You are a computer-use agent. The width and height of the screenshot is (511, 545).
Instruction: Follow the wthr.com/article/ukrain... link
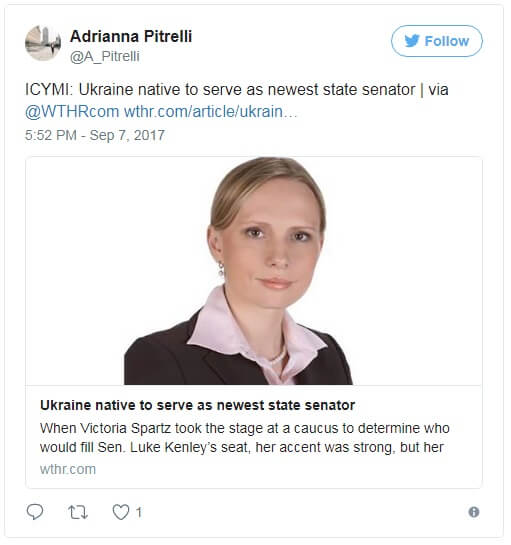click(211, 112)
